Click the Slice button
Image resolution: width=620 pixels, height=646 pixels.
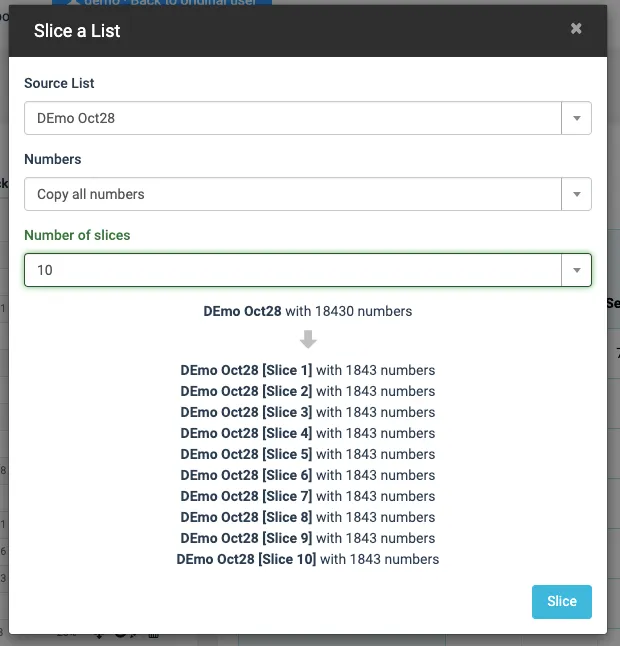[x=562, y=602]
